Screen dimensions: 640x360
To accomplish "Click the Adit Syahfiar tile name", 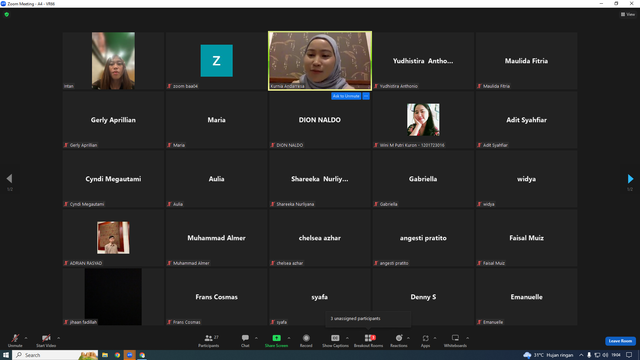I will [526, 120].
